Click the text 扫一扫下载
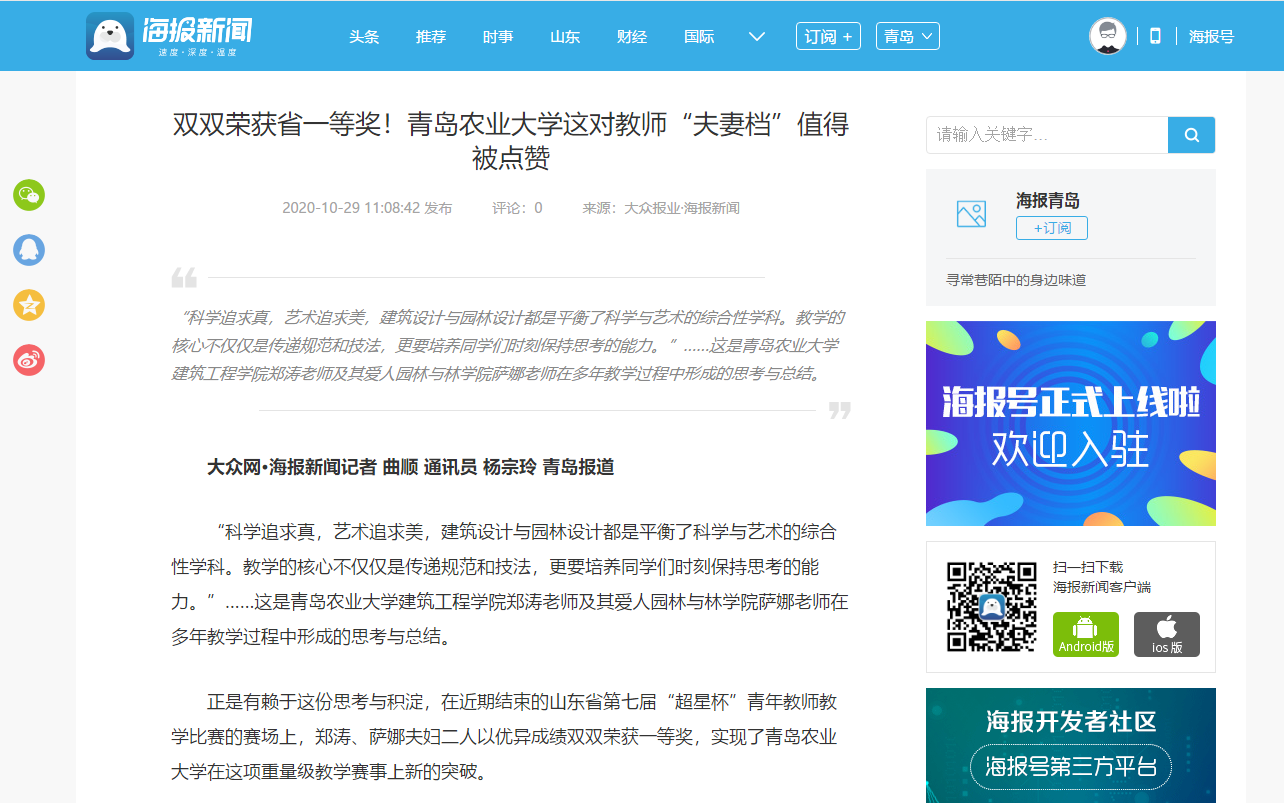Image resolution: width=1284 pixels, height=803 pixels. click(1088, 567)
